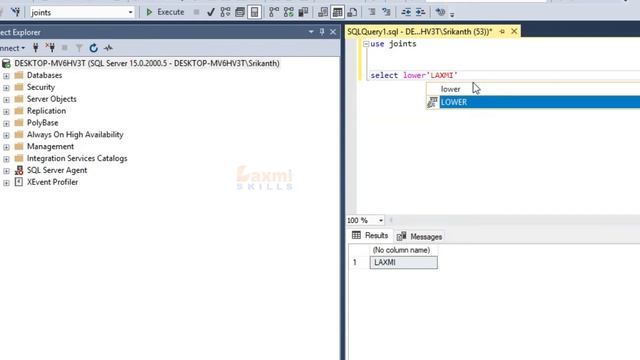Expand Always On High Availability node
640x360 pixels.
[x=6, y=135]
